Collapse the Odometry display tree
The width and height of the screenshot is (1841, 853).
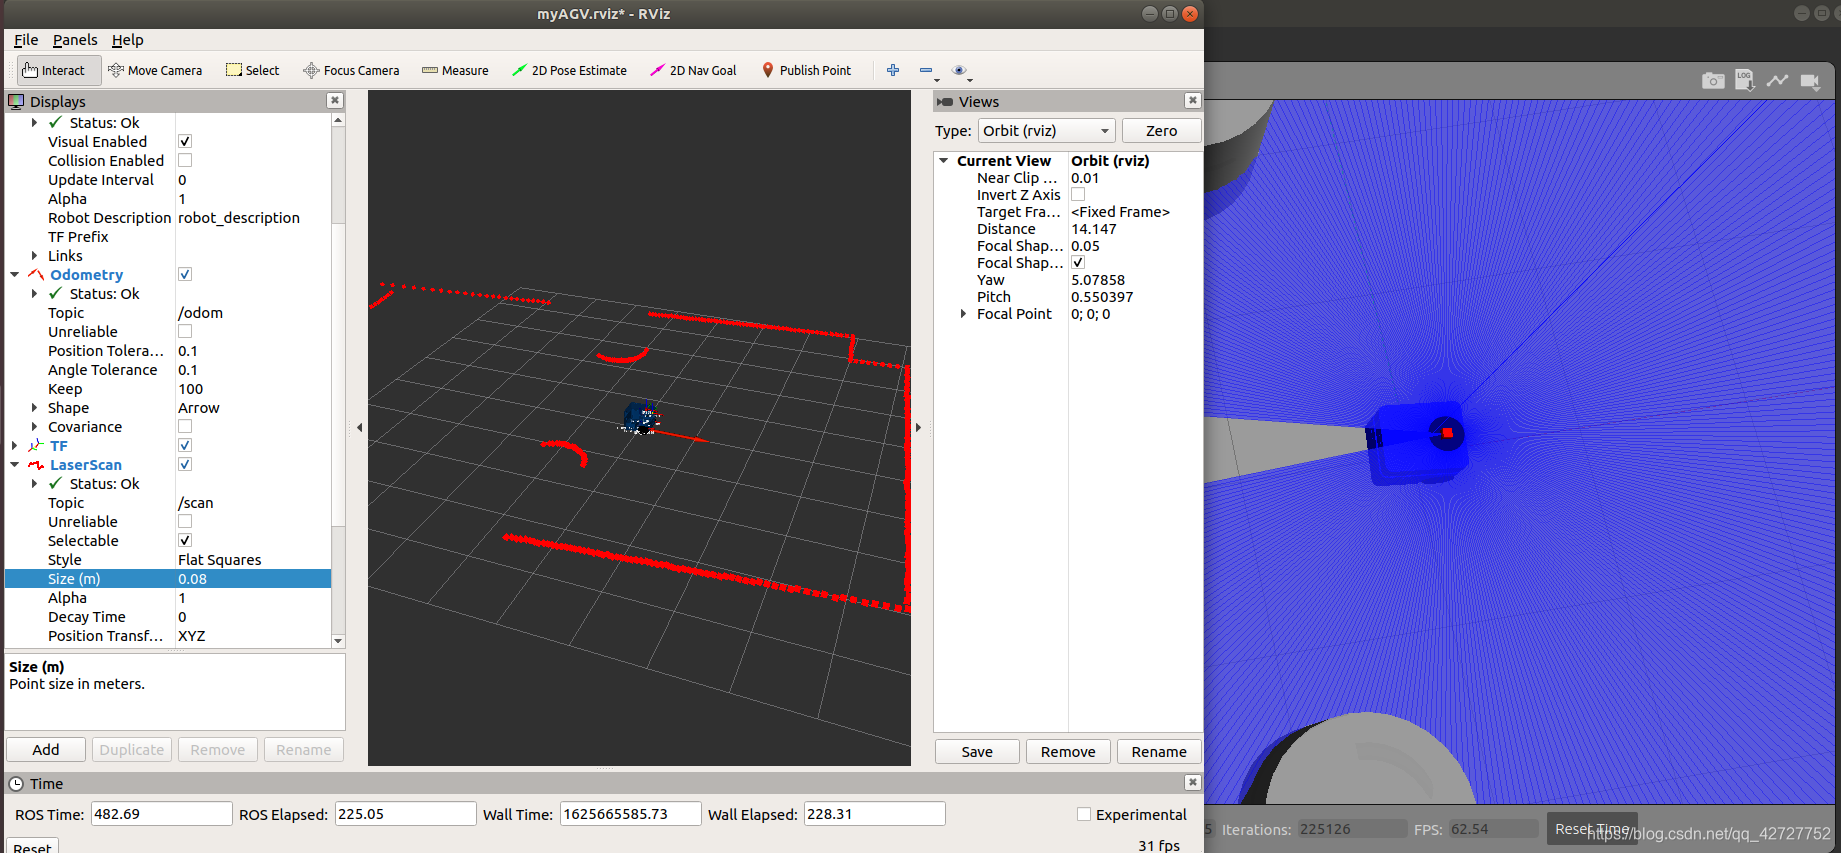[x=15, y=274]
